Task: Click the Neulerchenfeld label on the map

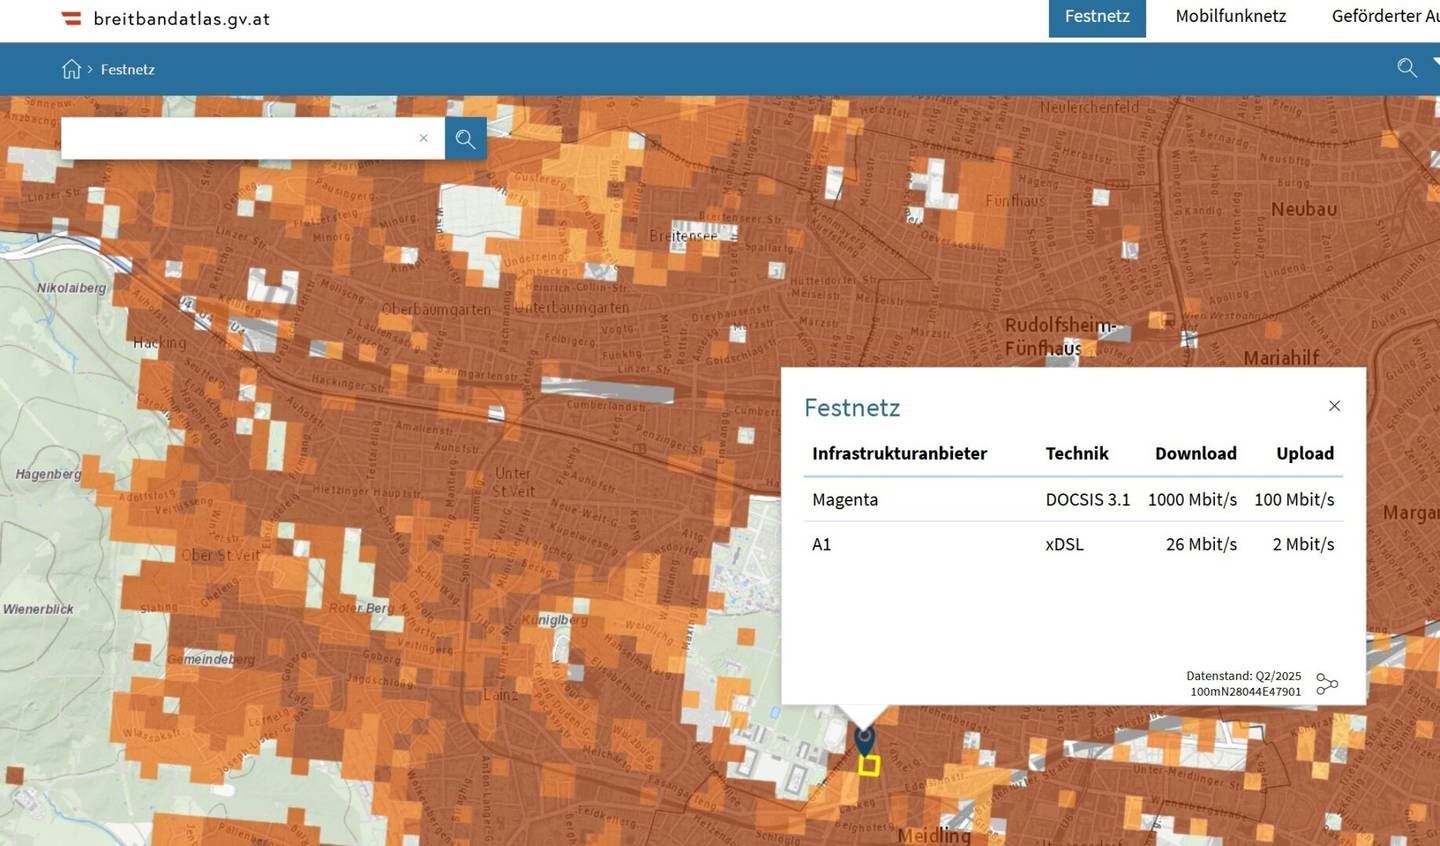Action: (1089, 107)
